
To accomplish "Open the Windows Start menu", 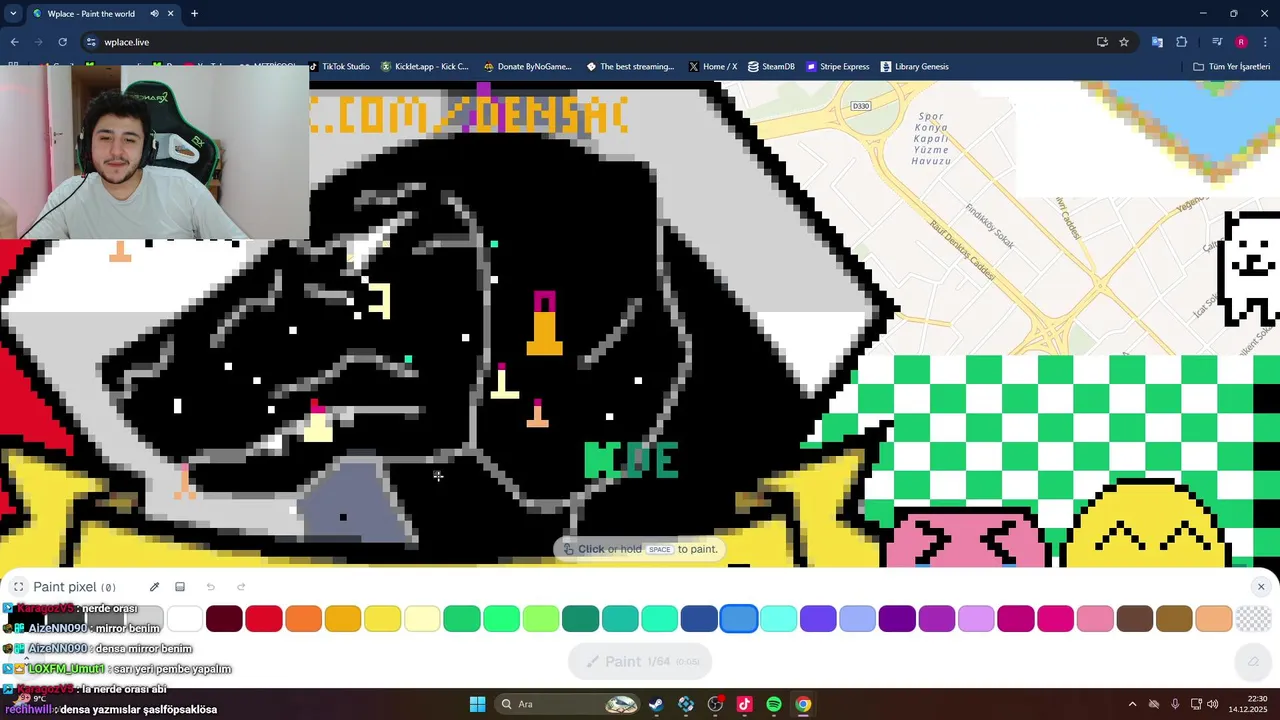I will click(477, 704).
